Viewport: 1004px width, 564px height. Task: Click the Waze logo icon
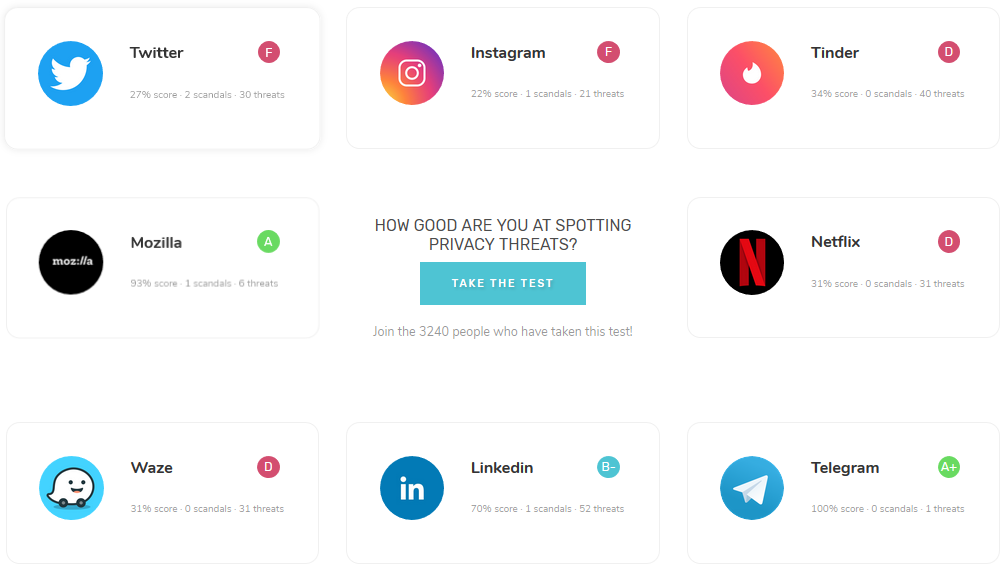pos(71,488)
